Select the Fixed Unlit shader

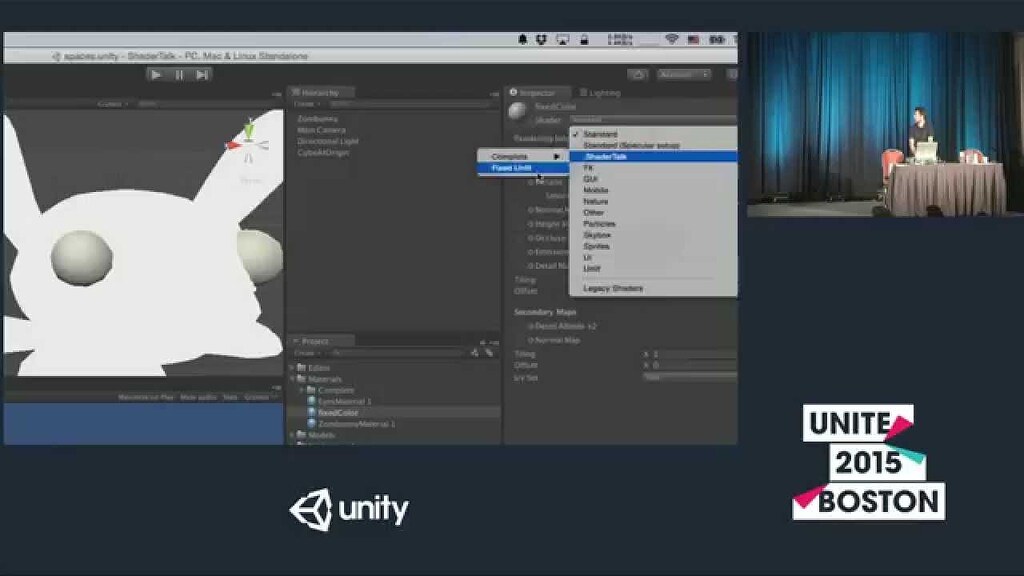[x=522, y=168]
